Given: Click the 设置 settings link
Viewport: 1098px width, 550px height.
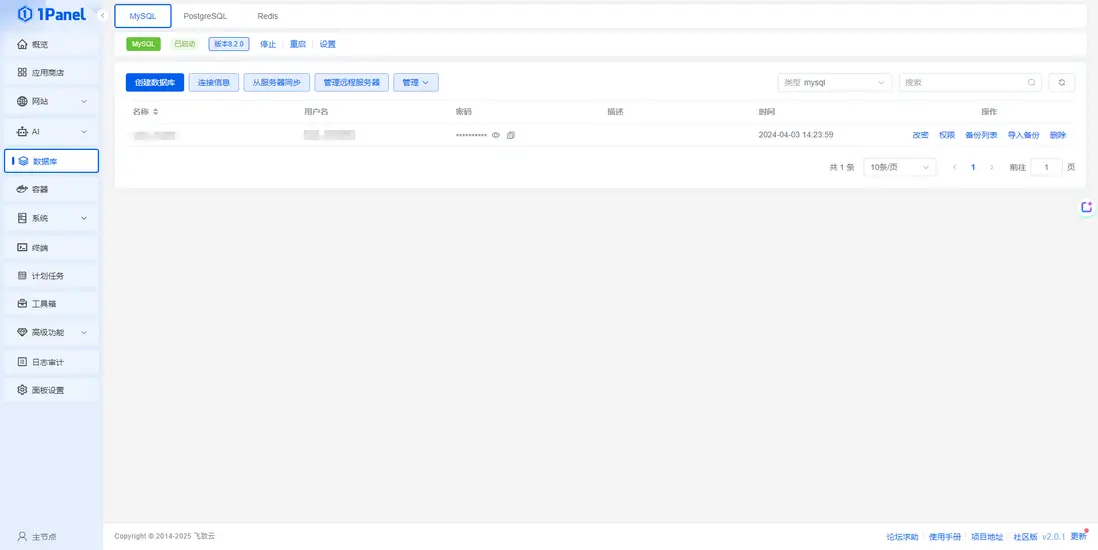Looking at the screenshot, I should (328, 44).
